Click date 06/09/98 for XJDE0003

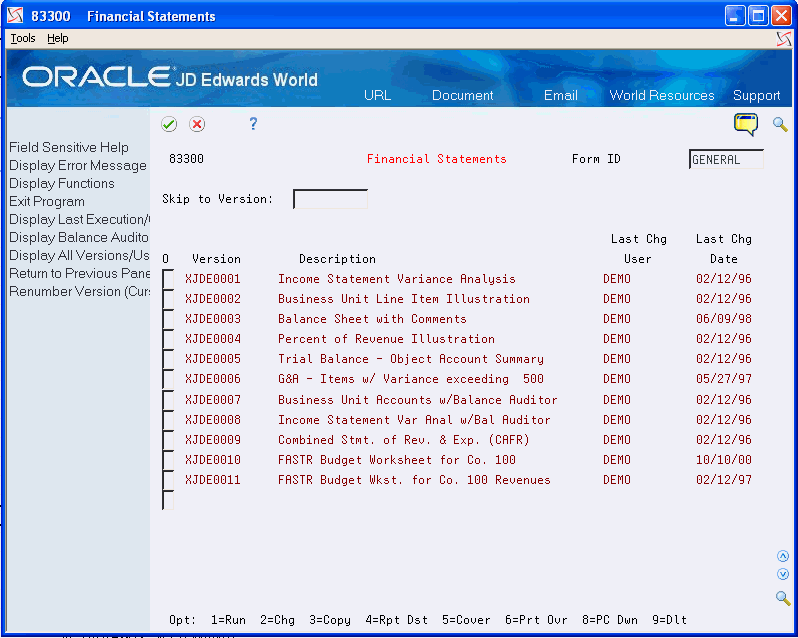point(724,319)
